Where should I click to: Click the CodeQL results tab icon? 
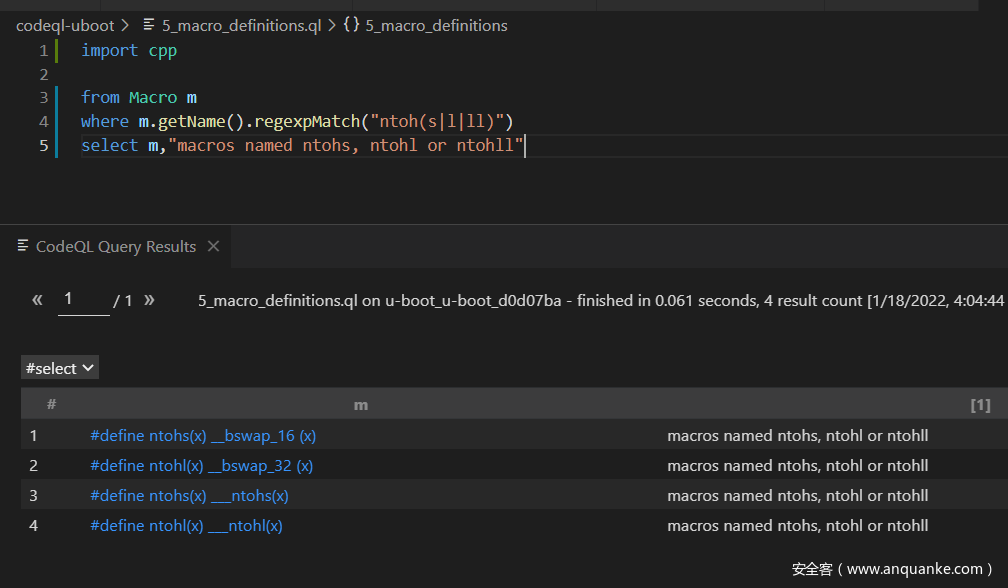23,247
